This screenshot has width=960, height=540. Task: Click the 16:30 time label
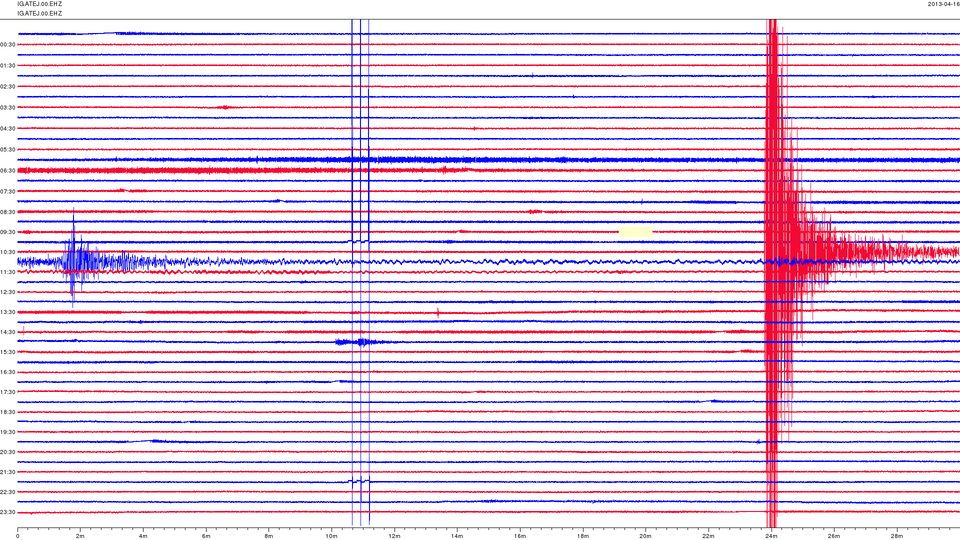(x=8, y=372)
